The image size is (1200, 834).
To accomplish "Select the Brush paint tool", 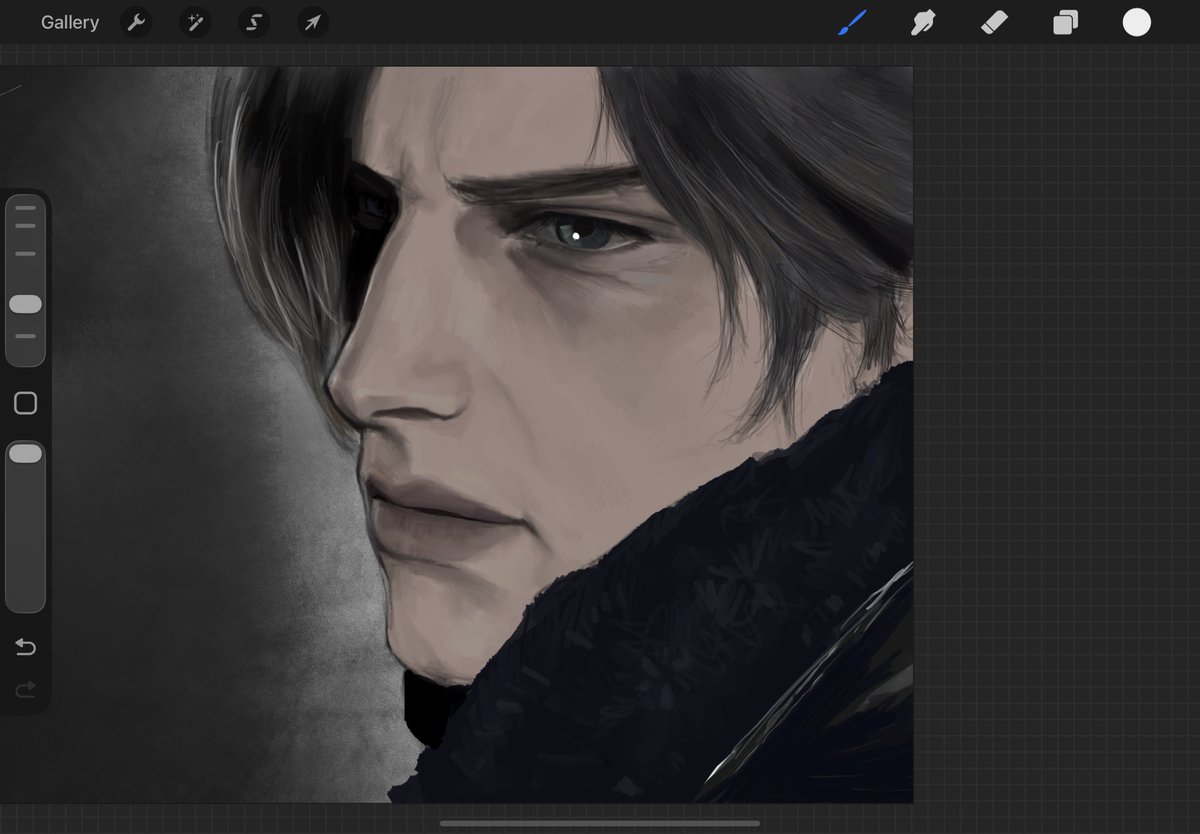I will [x=851, y=22].
